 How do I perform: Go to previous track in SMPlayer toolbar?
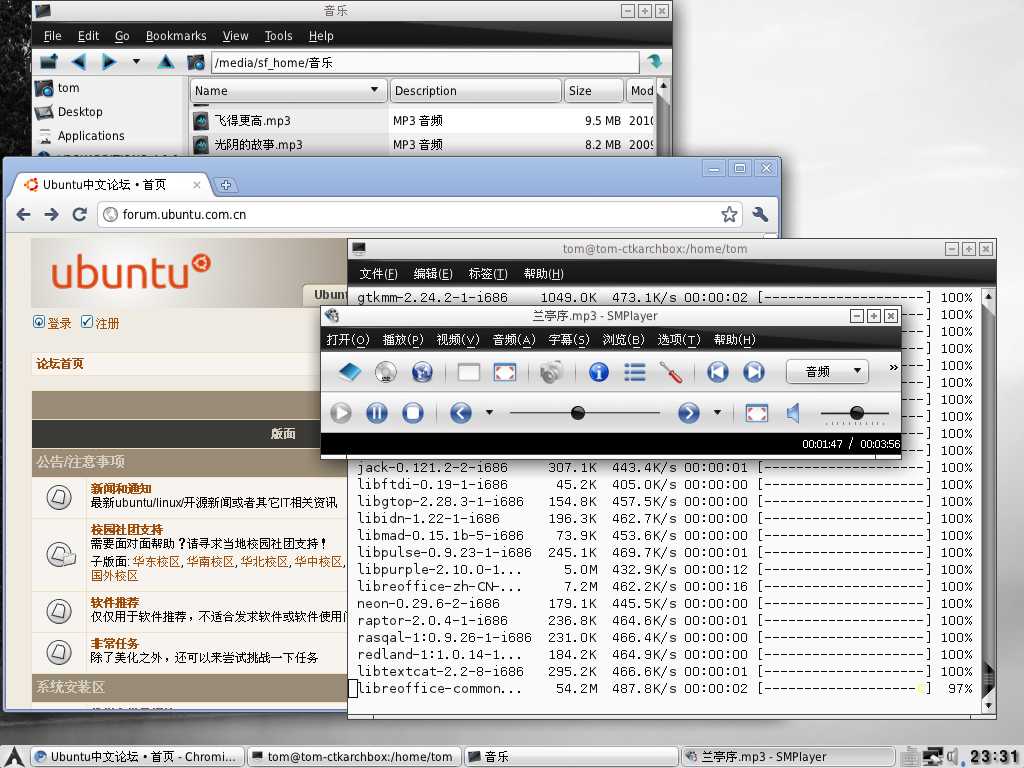[x=718, y=372]
